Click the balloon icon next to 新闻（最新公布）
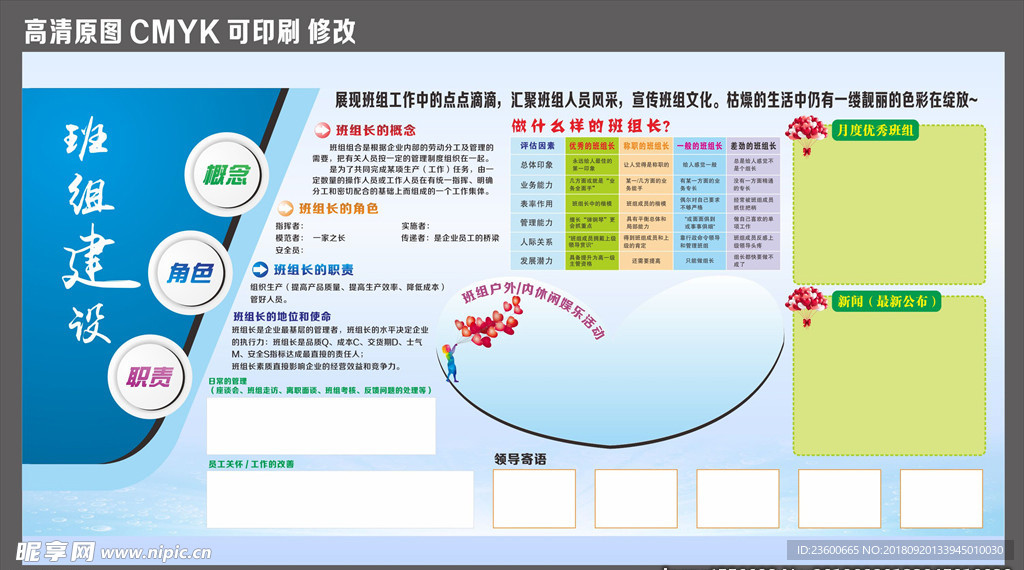The width and height of the screenshot is (1024, 570). [x=807, y=306]
